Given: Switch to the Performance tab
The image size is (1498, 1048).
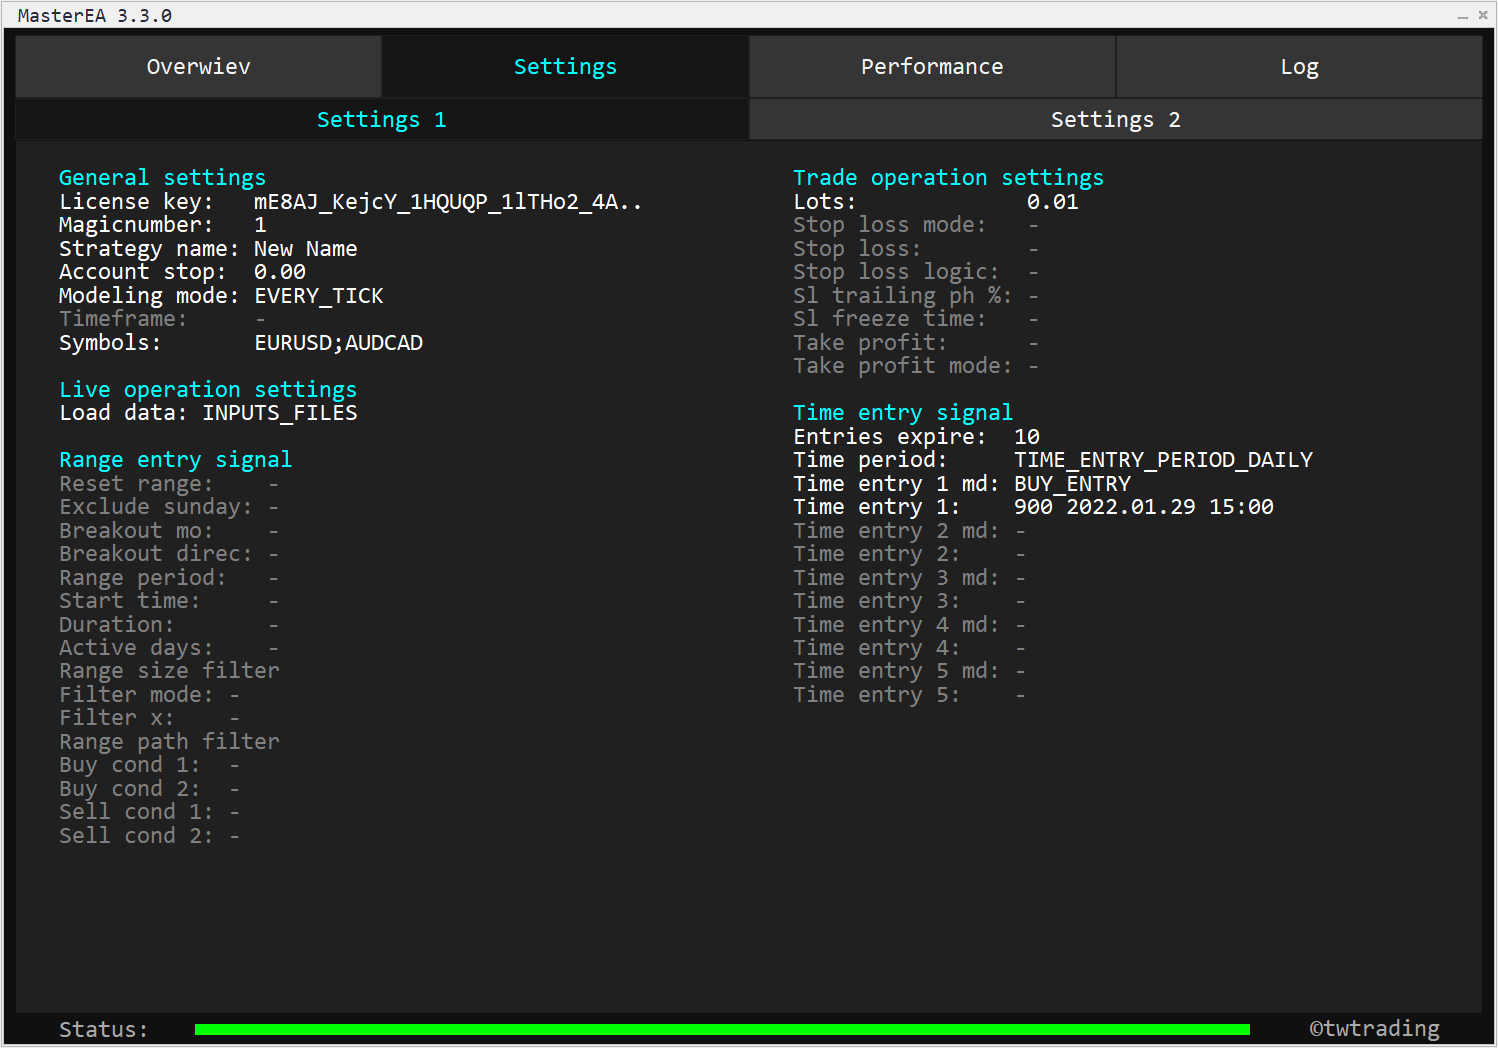Looking at the screenshot, I should pyautogui.click(x=931, y=67).
